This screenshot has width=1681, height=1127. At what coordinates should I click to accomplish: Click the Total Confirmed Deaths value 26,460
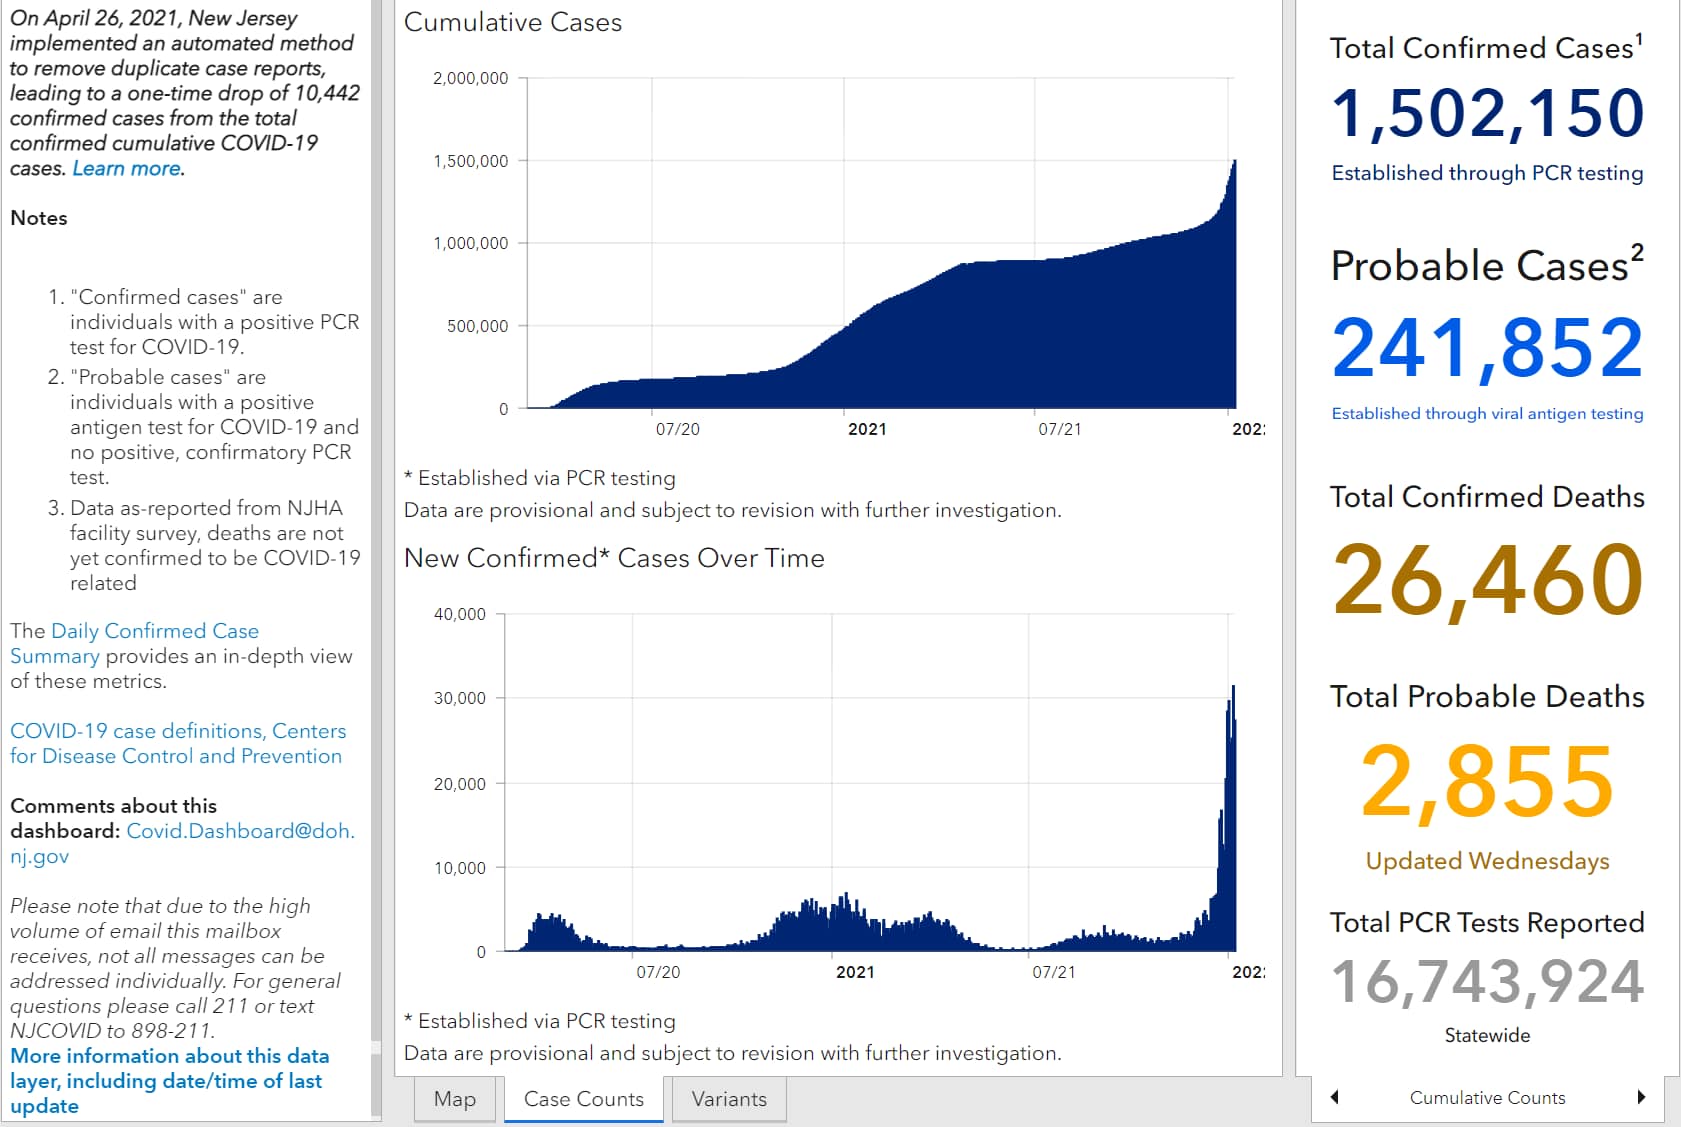click(x=1487, y=580)
